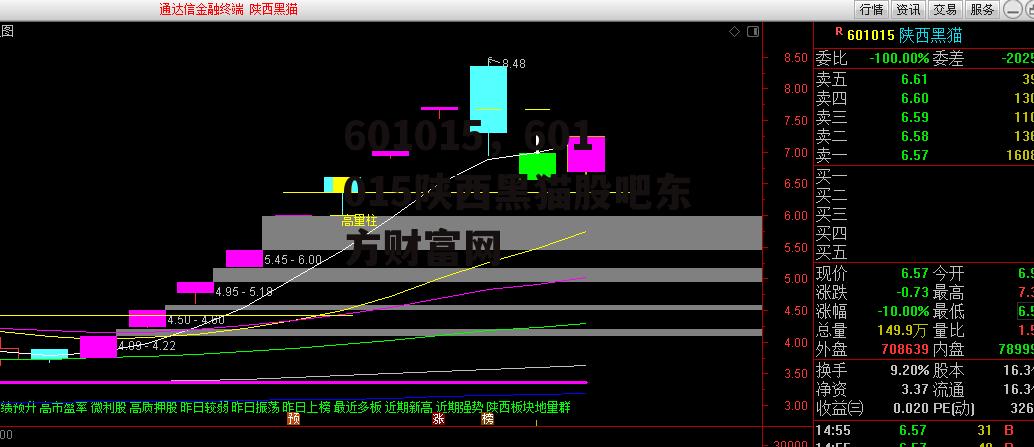Viewport: 1034px width, 447px height.
Task: Click the 榜 event marker below the chart
Action: [x=487, y=419]
